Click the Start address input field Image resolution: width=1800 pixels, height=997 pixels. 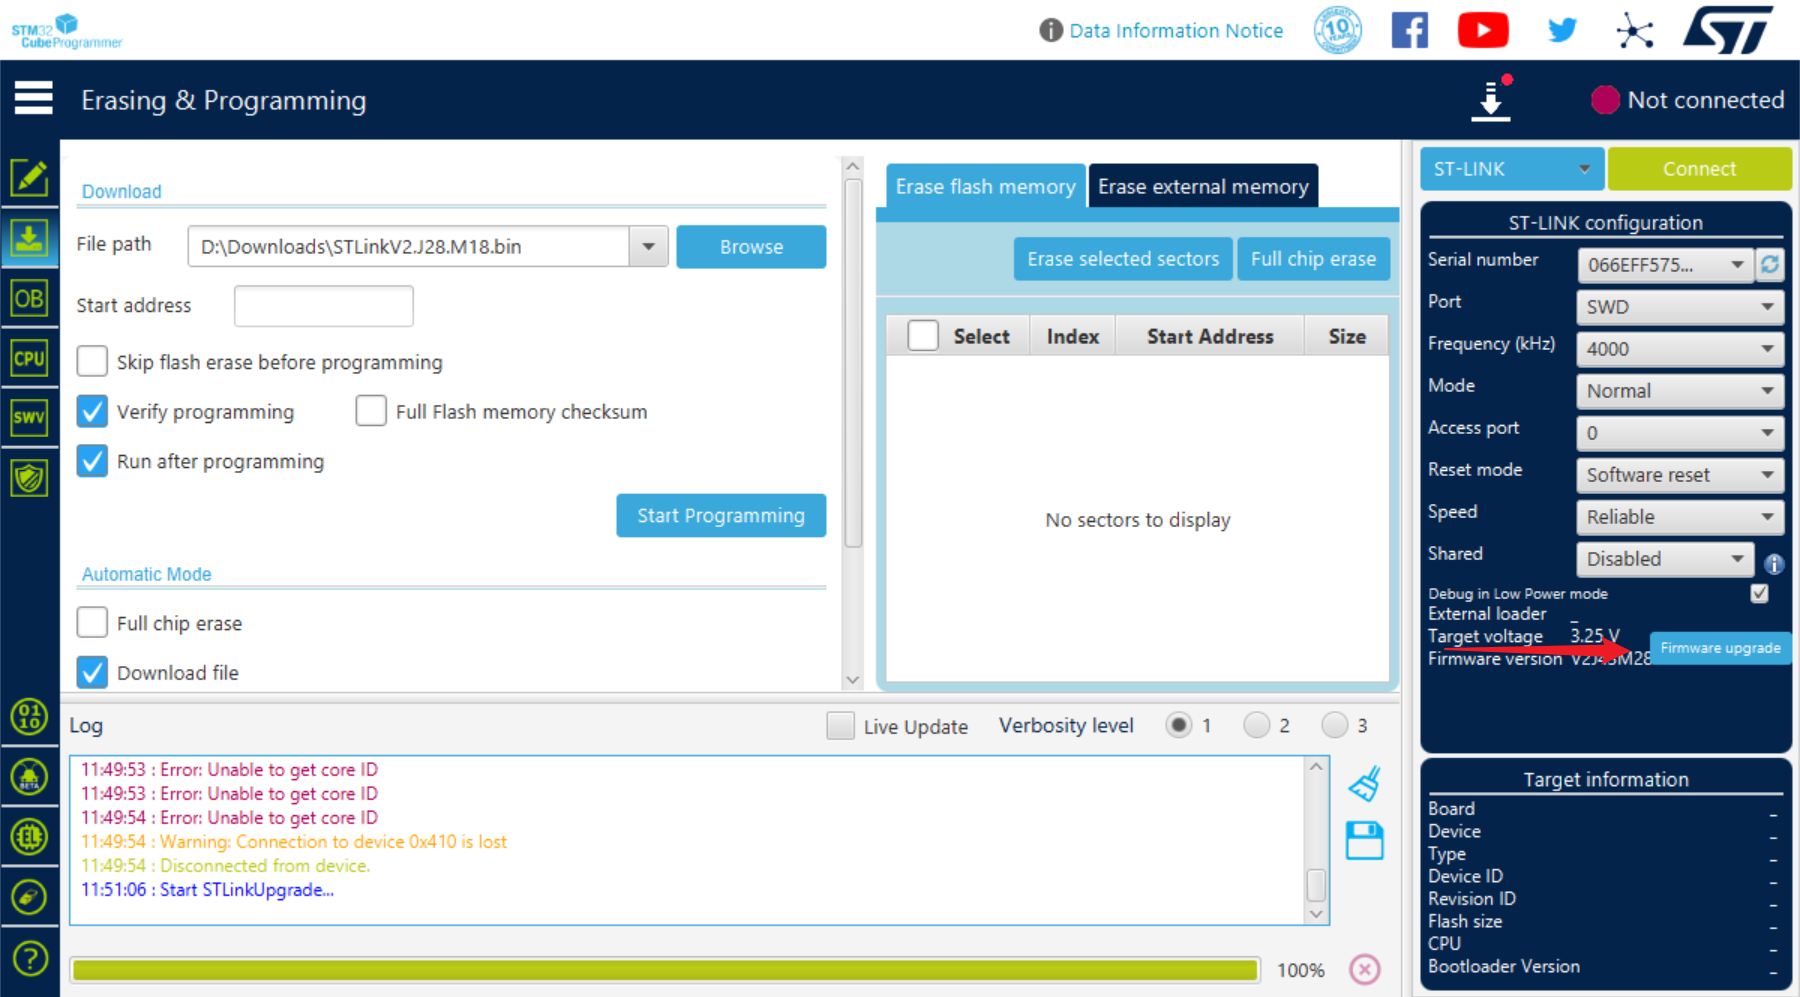click(x=323, y=305)
